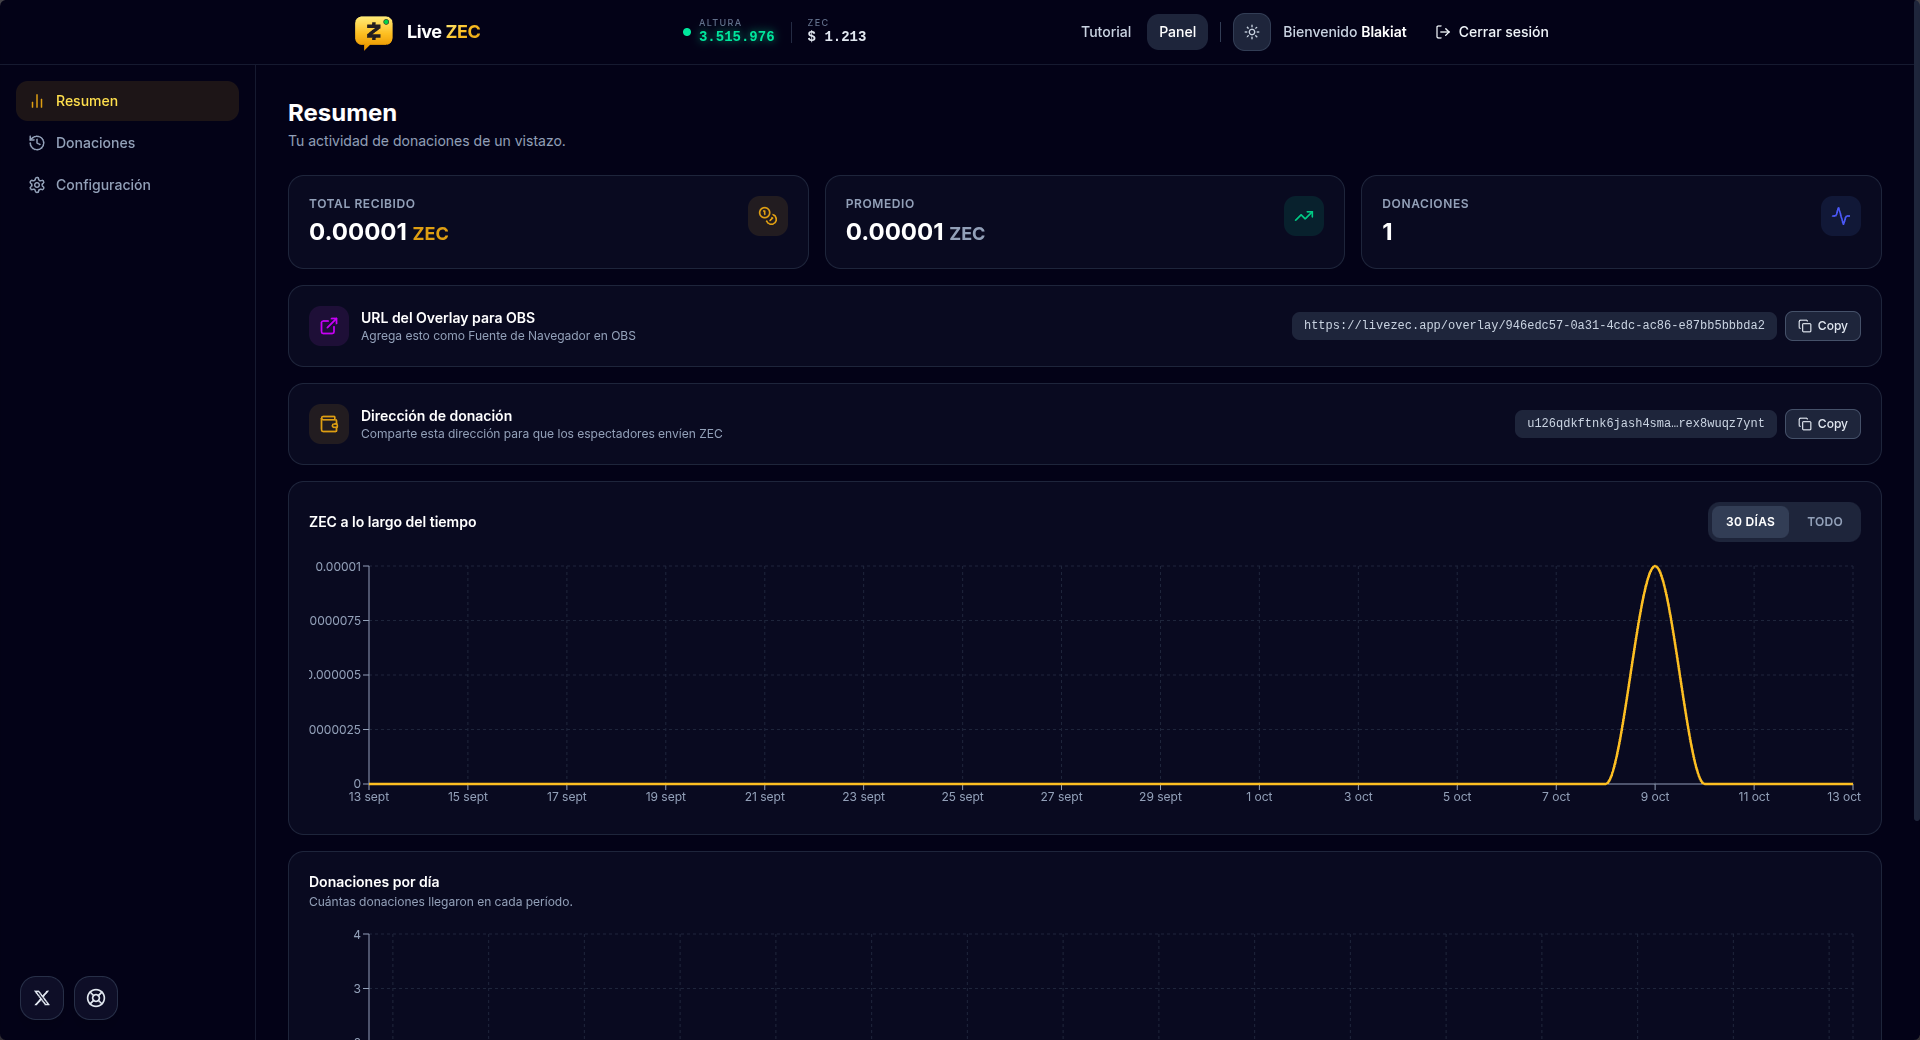
Task: Click the 'ZEC a lo largo del tiempo' heading
Action: click(x=392, y=522)
